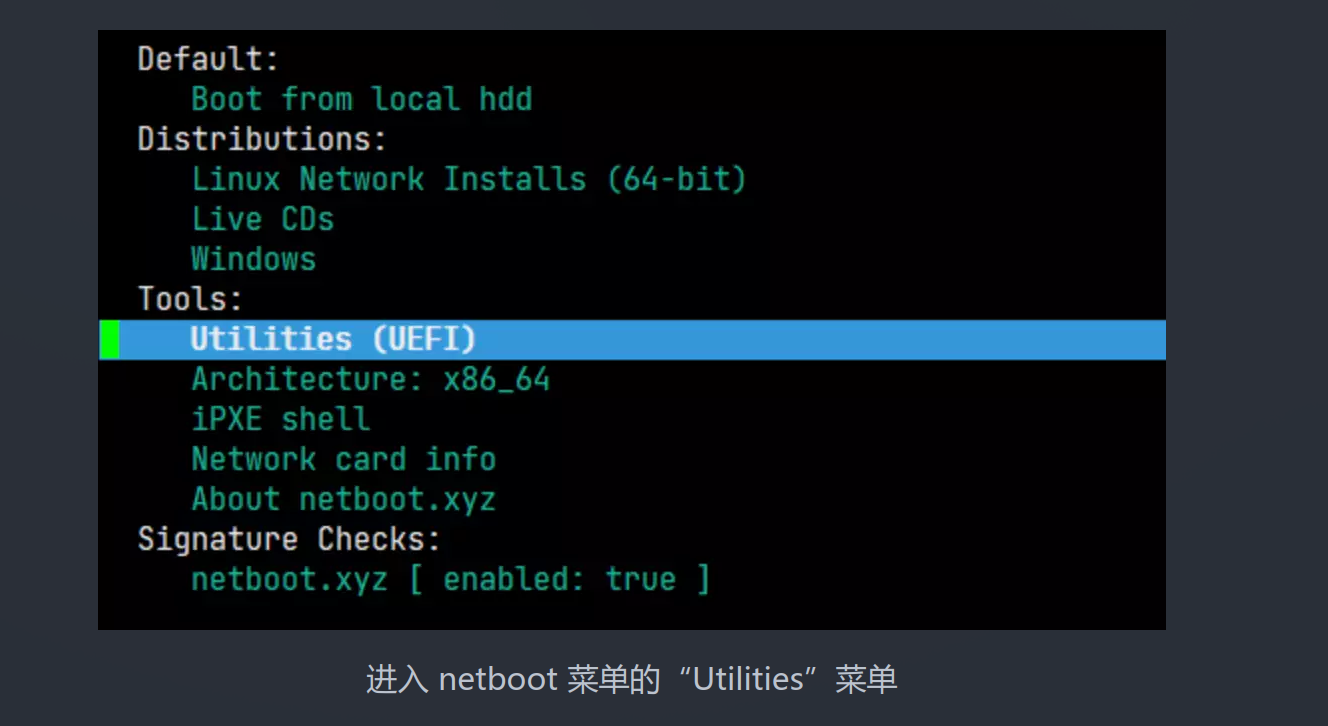Click the green cursor block beside Utilities
The width and height of the screenshot is (1328, 726).
pos(109,340)
